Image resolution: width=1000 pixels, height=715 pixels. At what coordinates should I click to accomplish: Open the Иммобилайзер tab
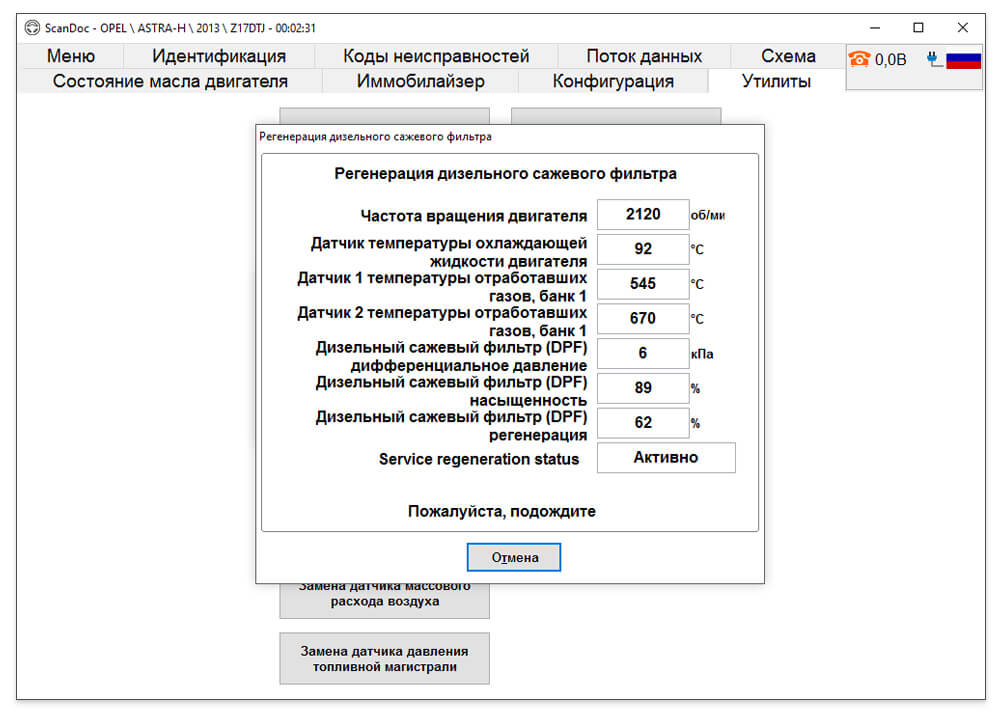coord(420,81)
